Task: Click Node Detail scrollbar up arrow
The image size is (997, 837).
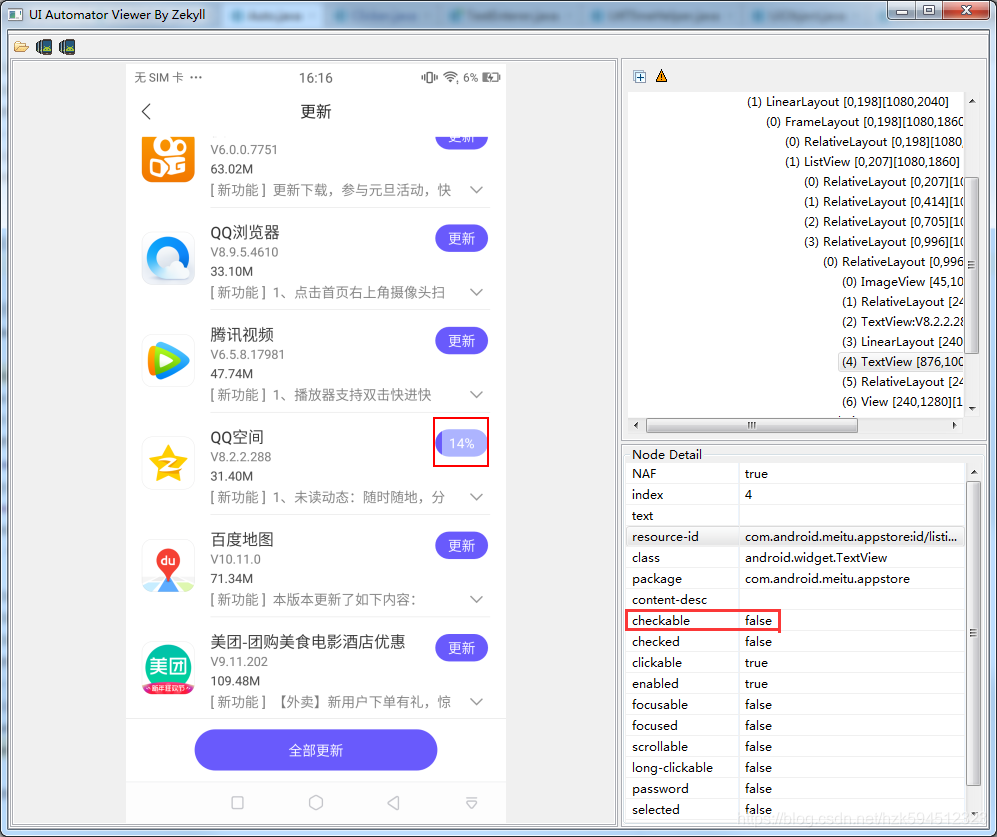Action: point(973,473)
